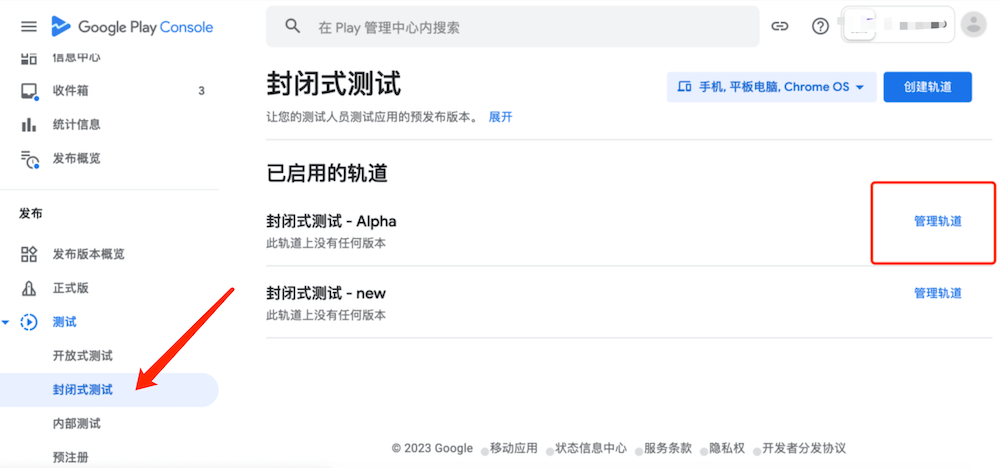The image size is (1000, 468).
Task: Collapse the 测试 section arrow
Action: (x=8, y=322)
